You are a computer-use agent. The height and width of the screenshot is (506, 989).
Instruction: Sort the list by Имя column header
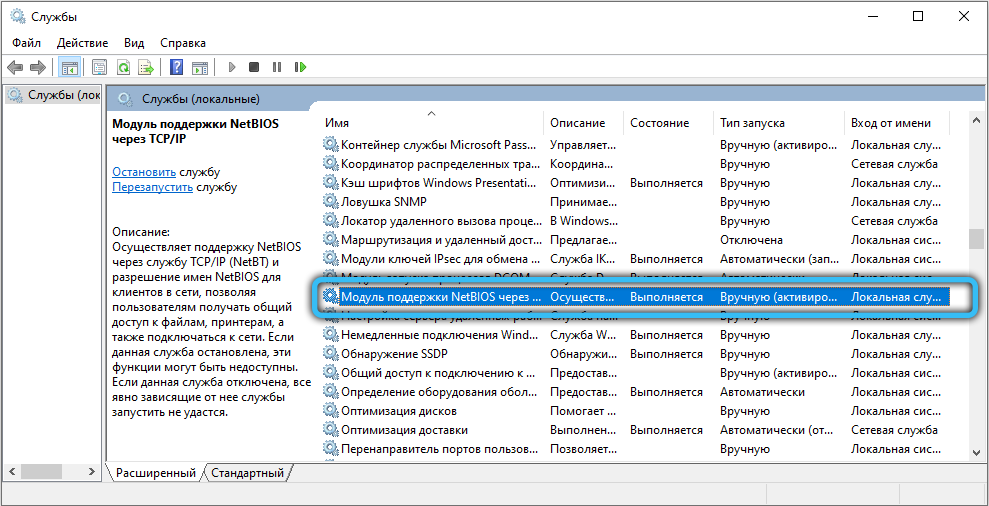337,123
